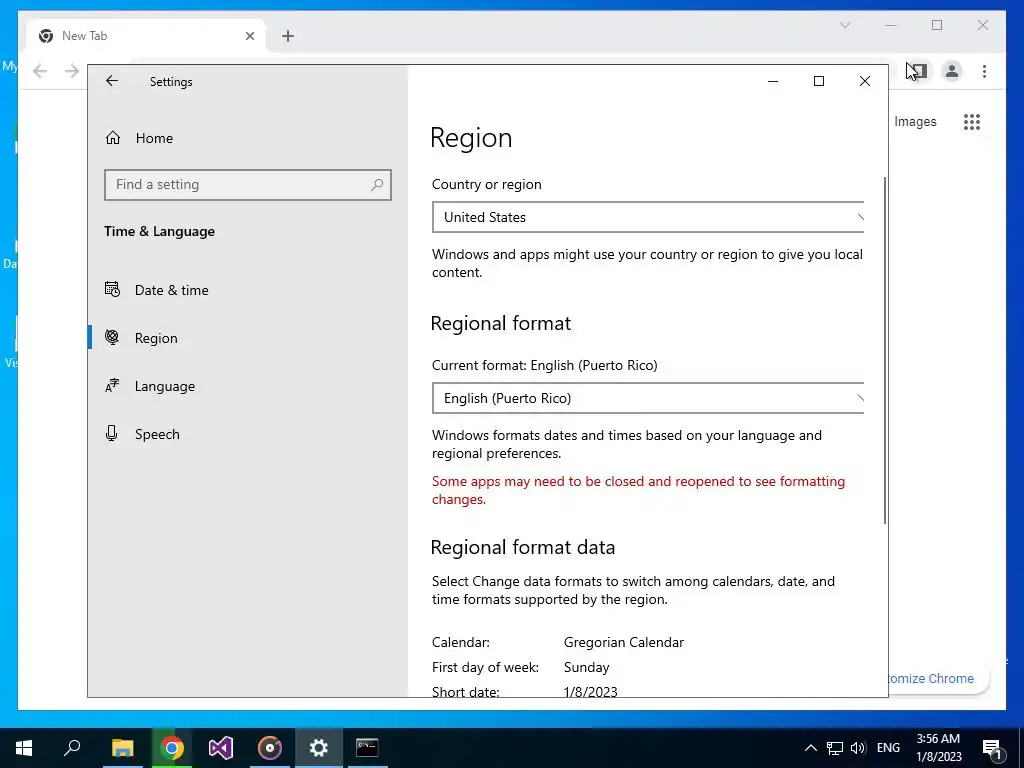Open the Windows Start menu

(x=24, y=748)
